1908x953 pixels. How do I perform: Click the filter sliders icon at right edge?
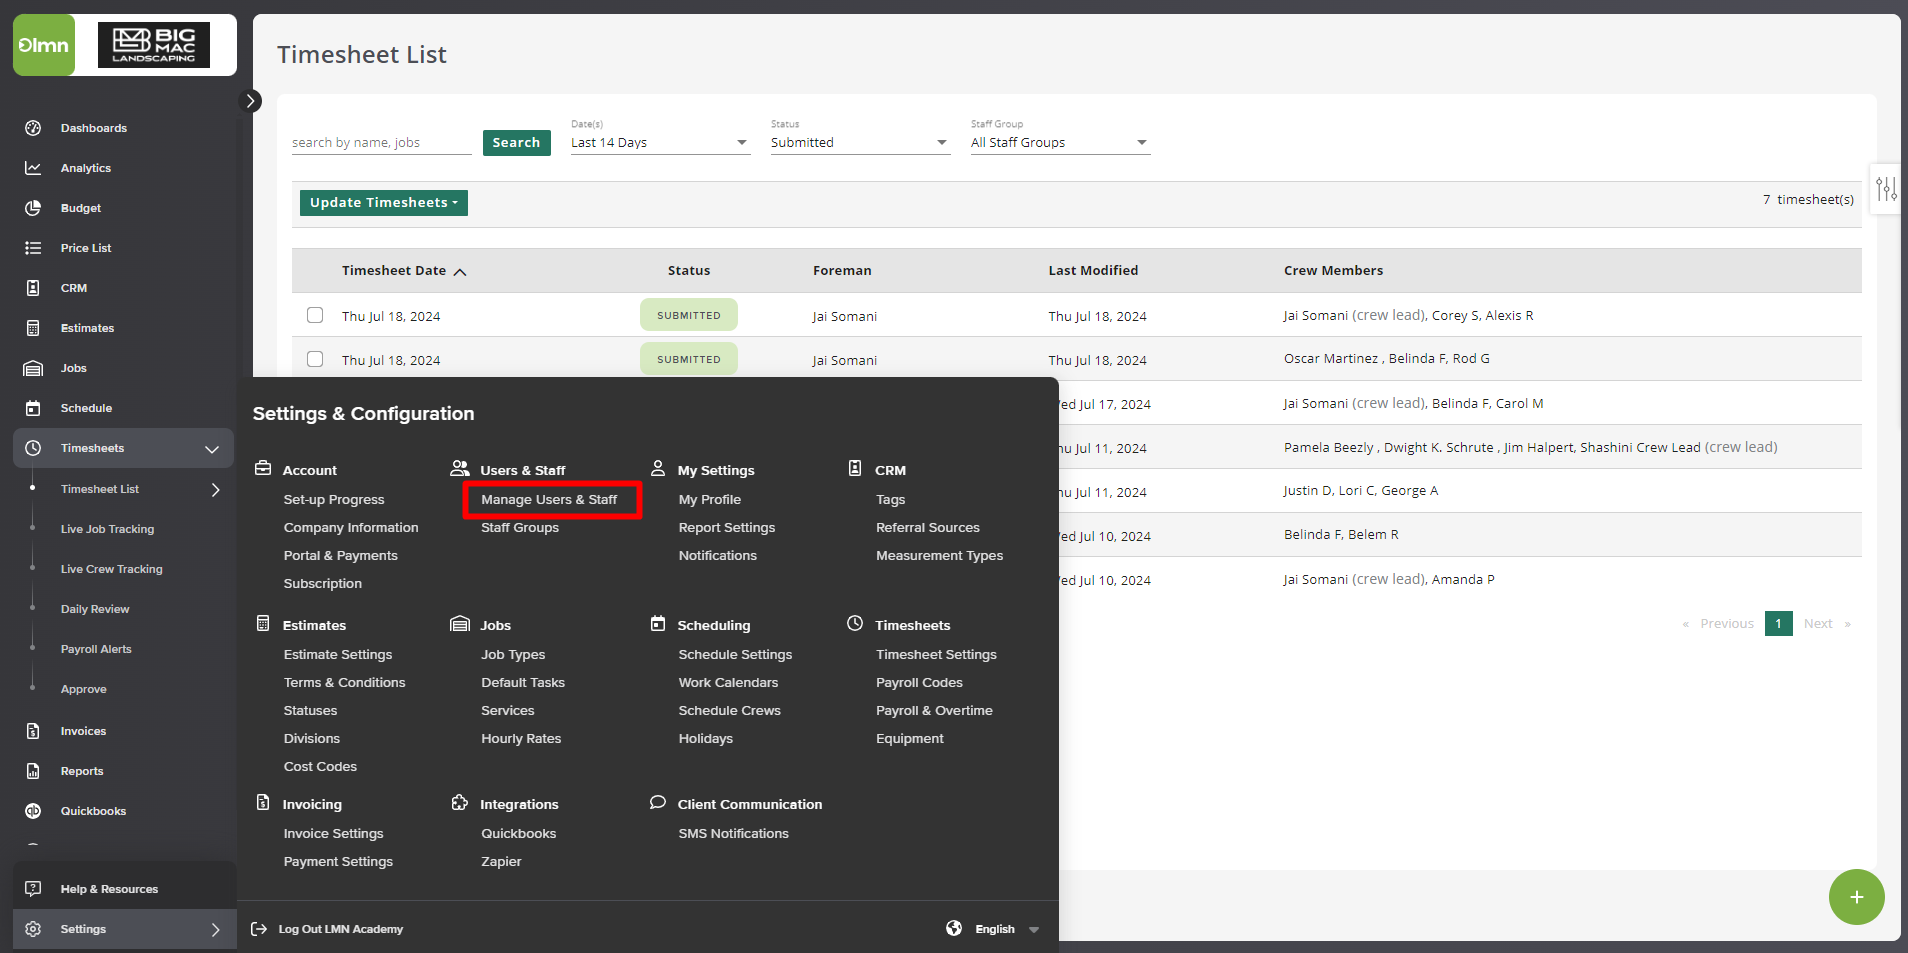coord(1886,188)
